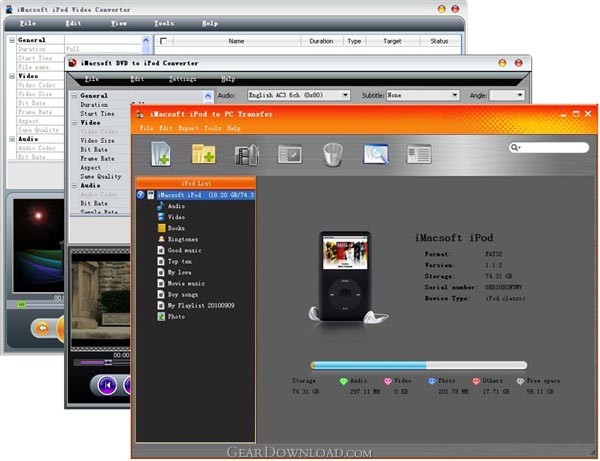Screen dimensions: 600x461
Task: Open Settings menu in DVD to iPod Converter
Action: pos(183,79)
